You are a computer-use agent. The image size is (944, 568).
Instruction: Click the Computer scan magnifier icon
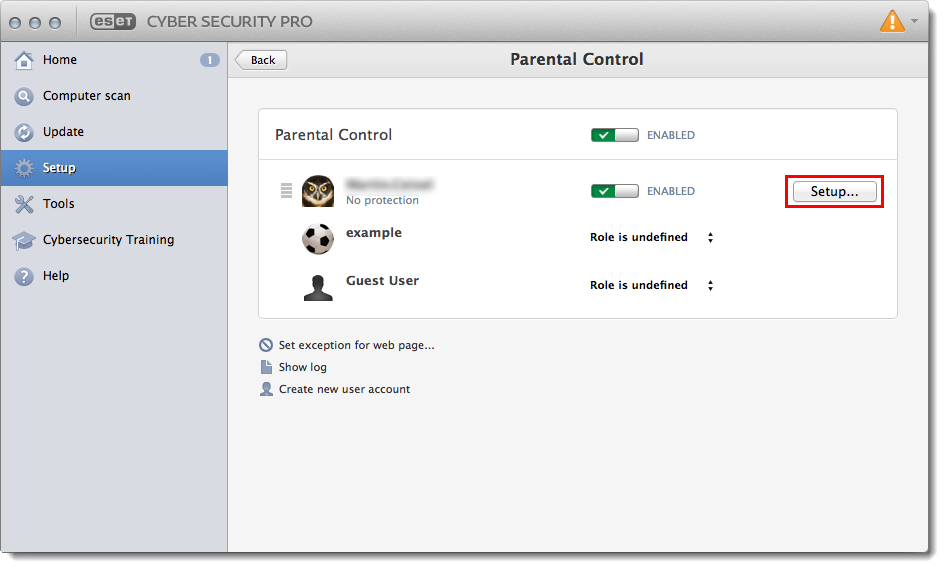(24, 97)
